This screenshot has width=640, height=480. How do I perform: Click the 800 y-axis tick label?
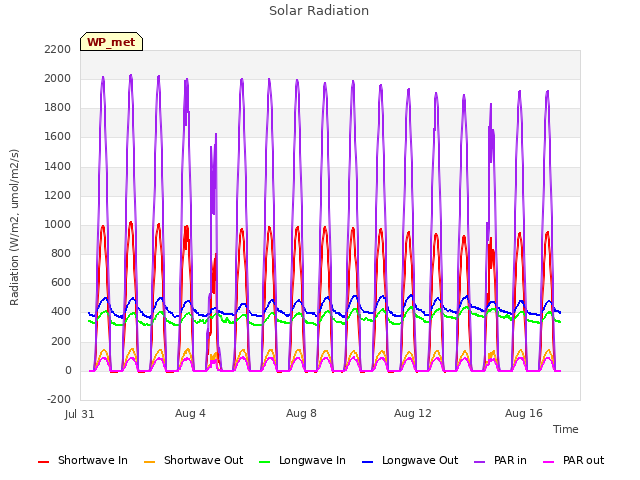pyautogui.click(x=61, y=253)
